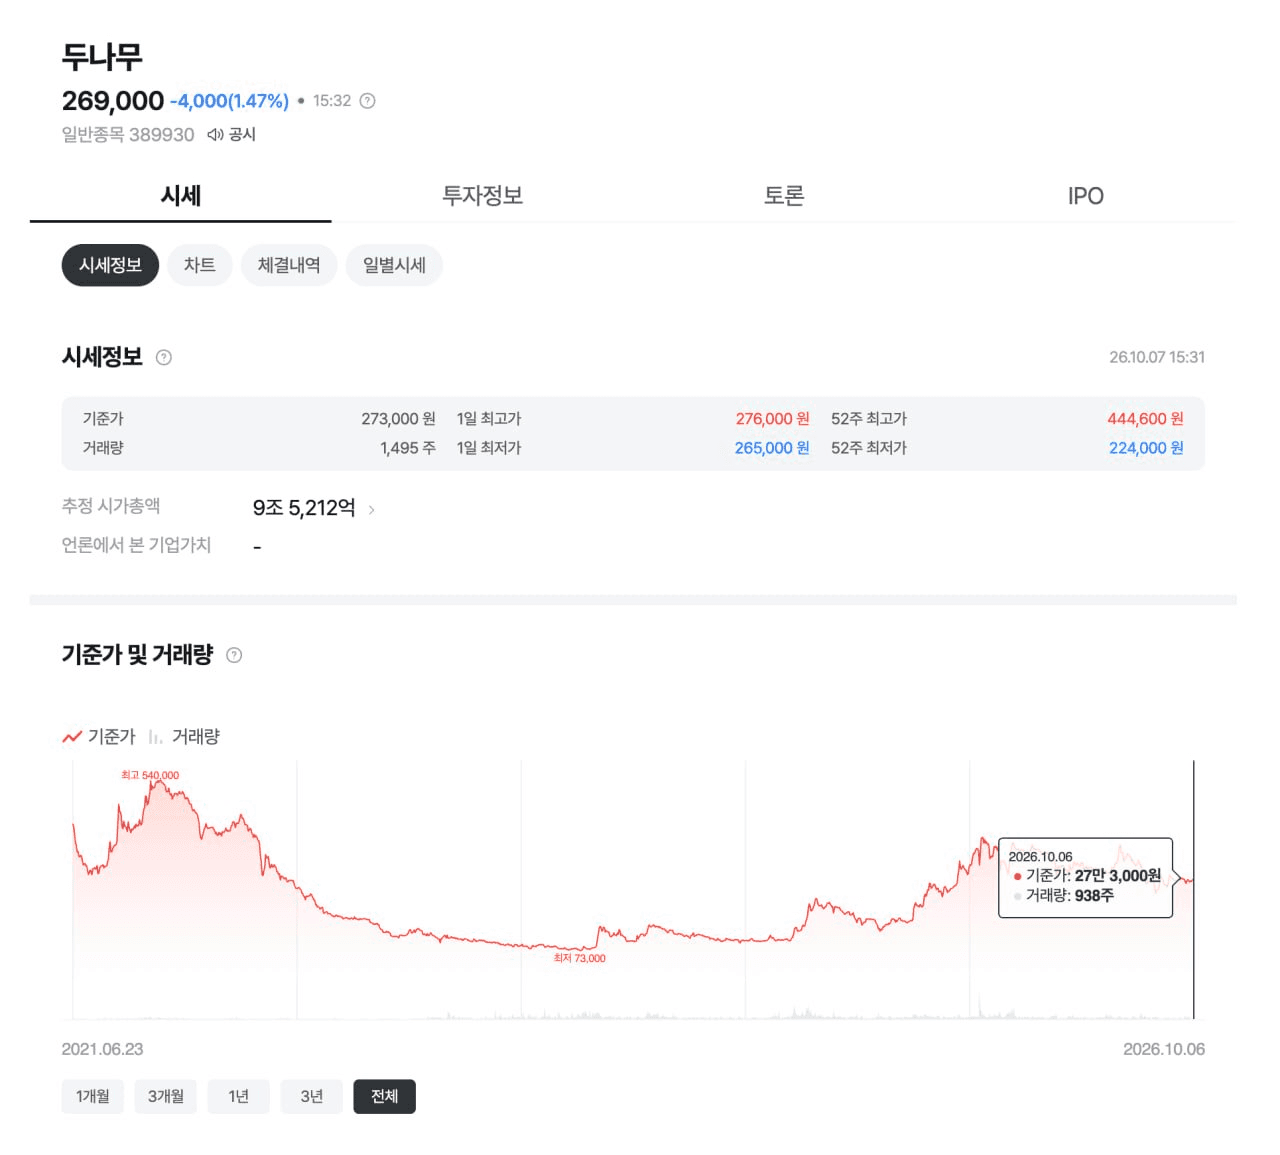
Task: Select the 시세정보 sub-tab pill
Action: click(110, 265)
